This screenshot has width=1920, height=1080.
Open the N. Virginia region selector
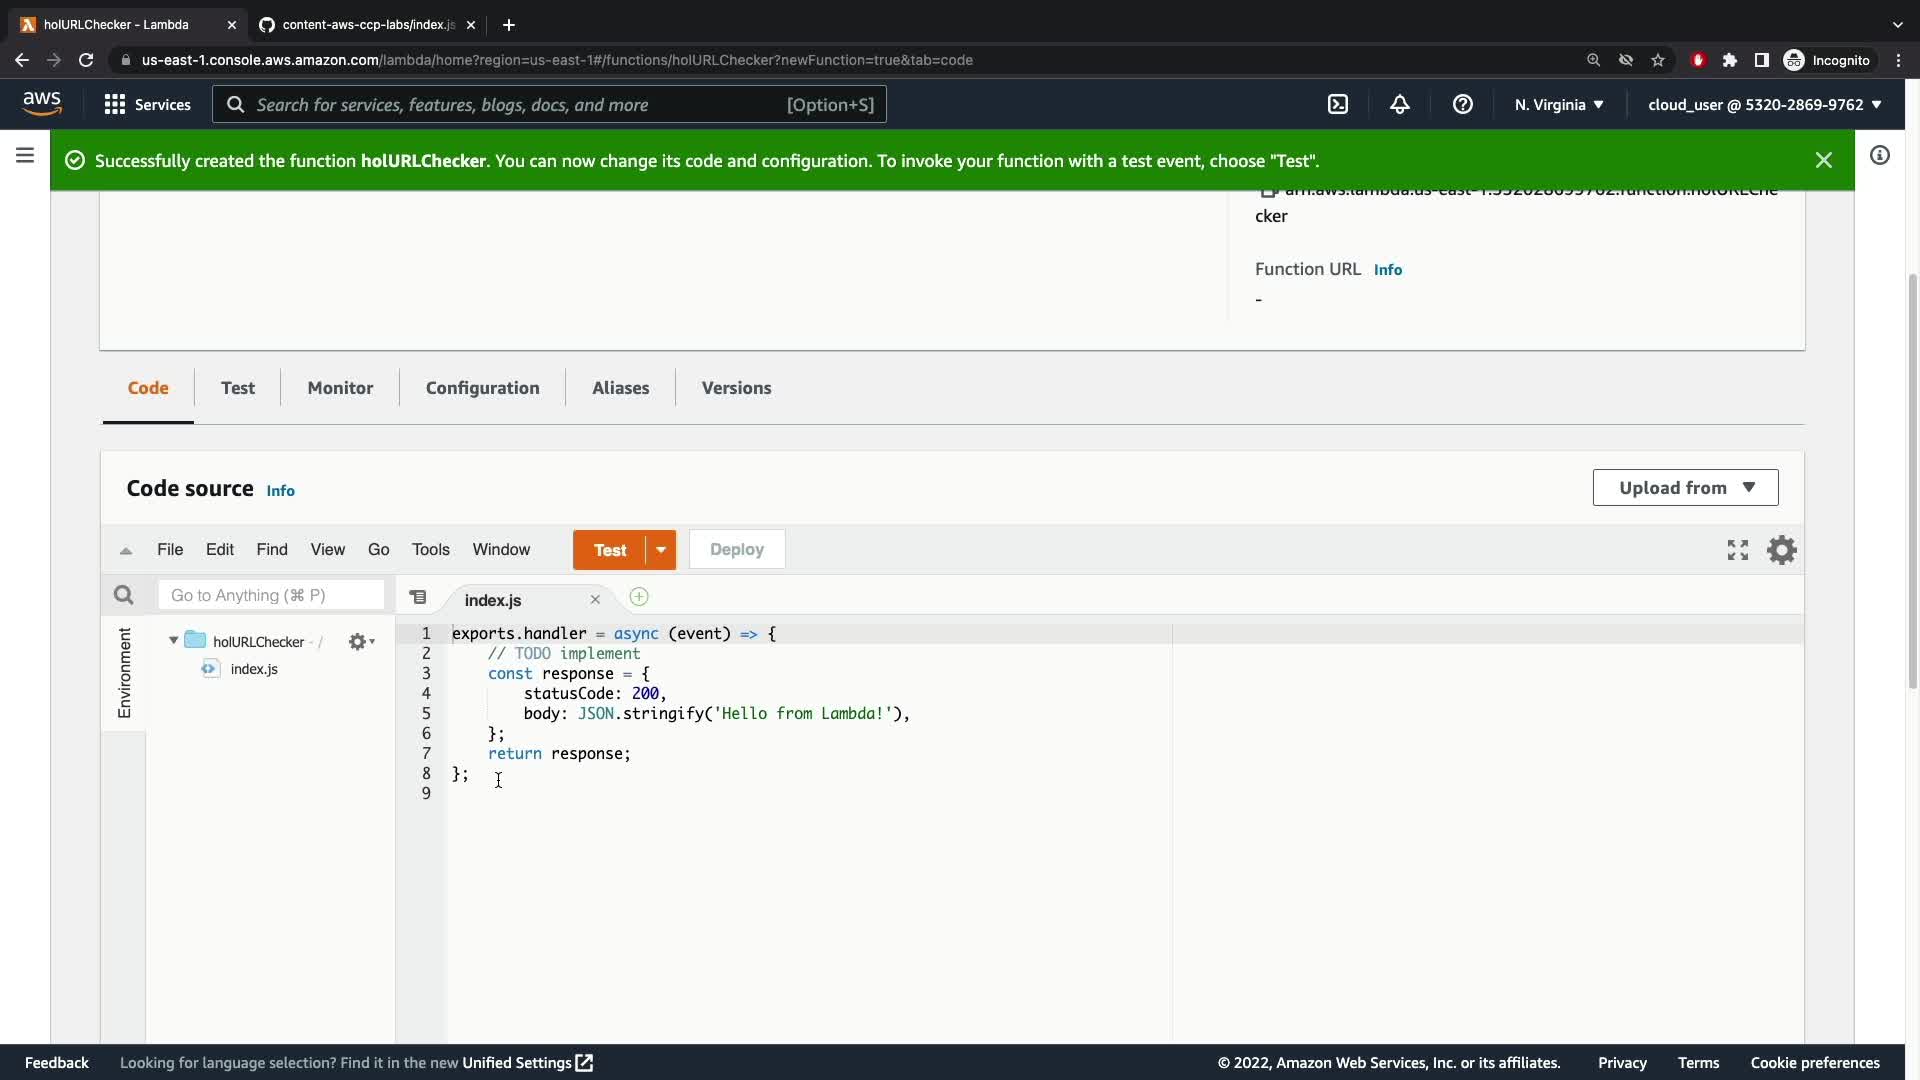(1558, 104)
